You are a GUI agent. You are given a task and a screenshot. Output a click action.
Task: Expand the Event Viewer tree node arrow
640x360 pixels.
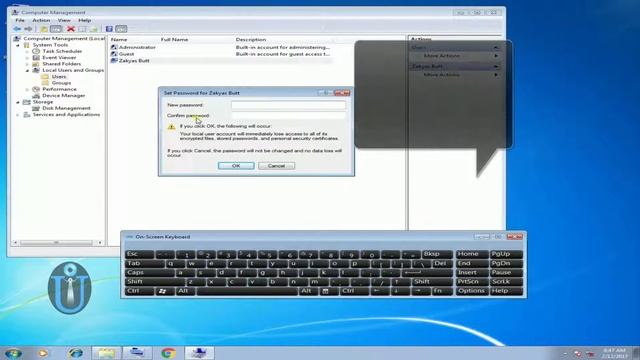click(27, 58)
